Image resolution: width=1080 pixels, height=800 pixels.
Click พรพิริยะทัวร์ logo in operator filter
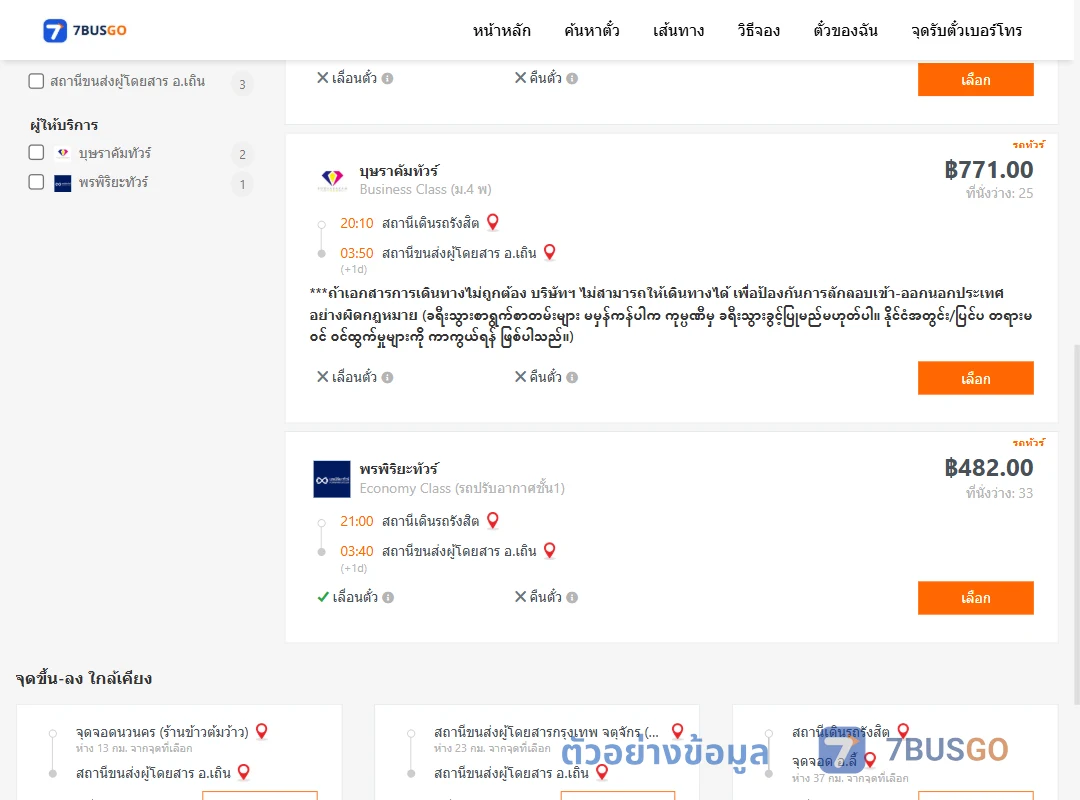click(63, 183)
